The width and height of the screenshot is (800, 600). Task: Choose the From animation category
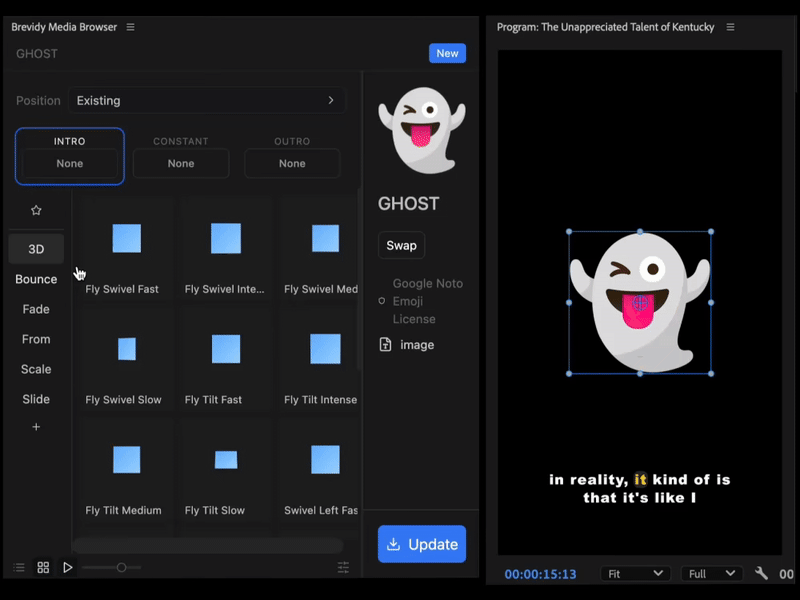36,339
